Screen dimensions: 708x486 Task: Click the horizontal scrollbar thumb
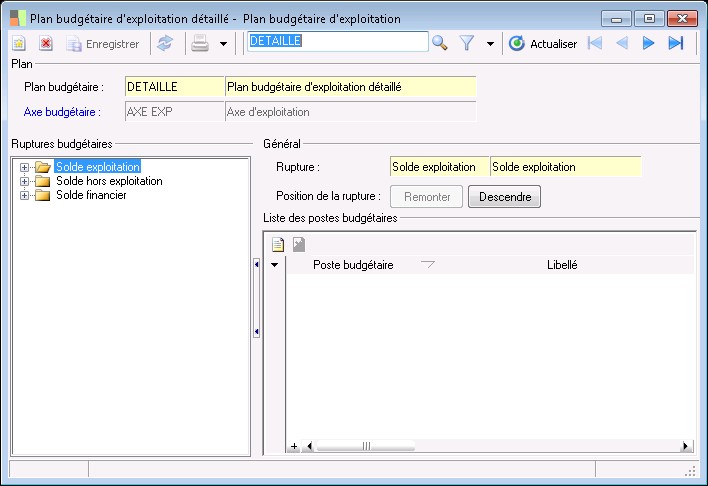pos(366,446)
